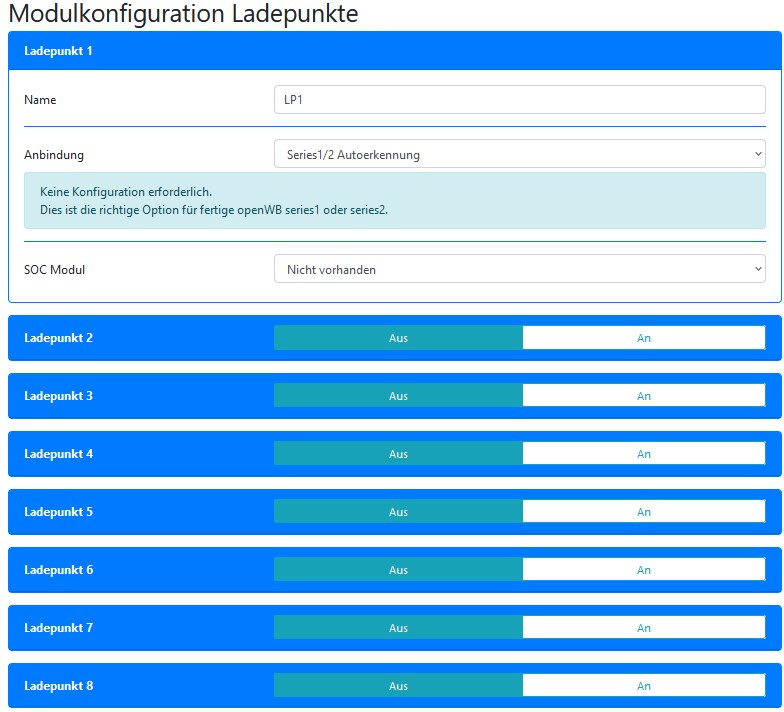Activate Ladepunkt 4 with An
Viewport: 784px width, 712px height.
click(x=643, y=454)
